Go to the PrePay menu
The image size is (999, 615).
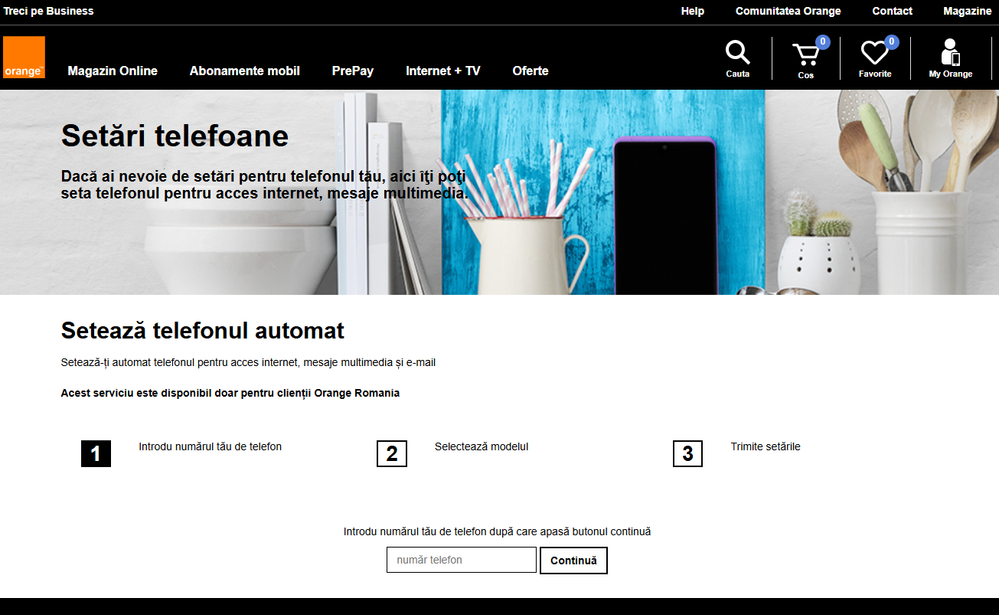coord(353,71)
